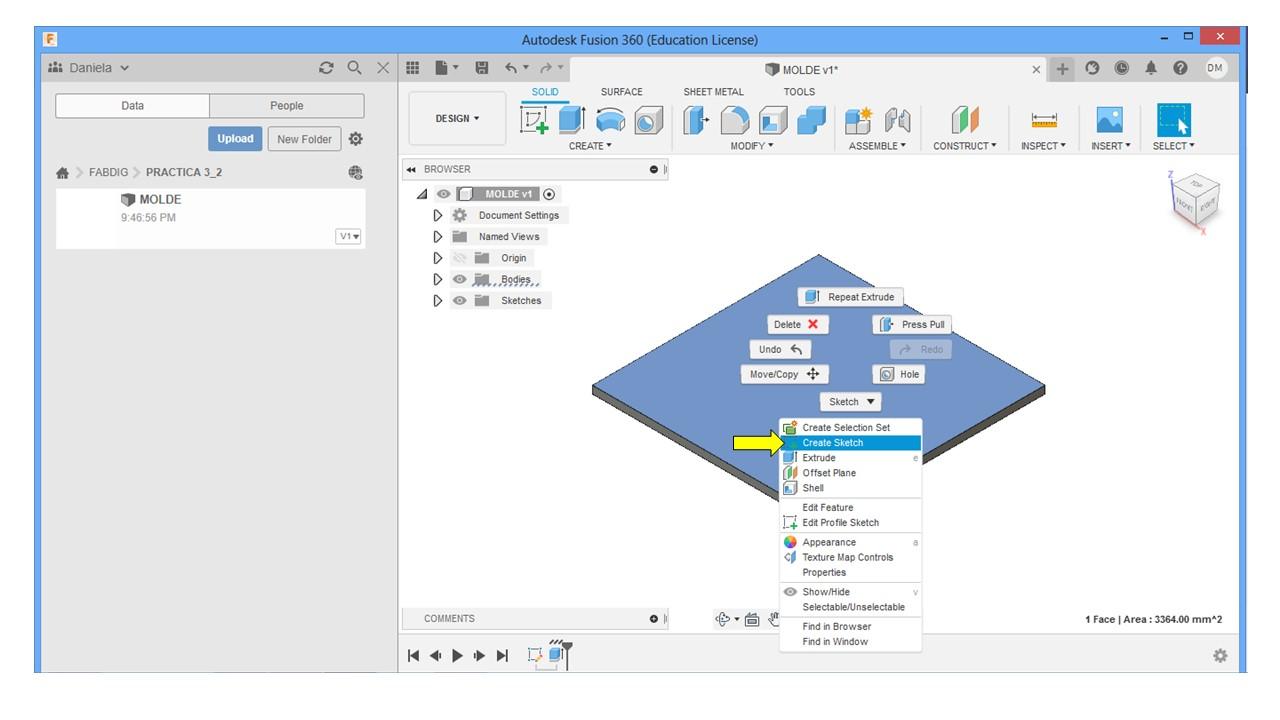
Task: Open the Measure tool above INSPECT
Action: tap(1044, 120)
